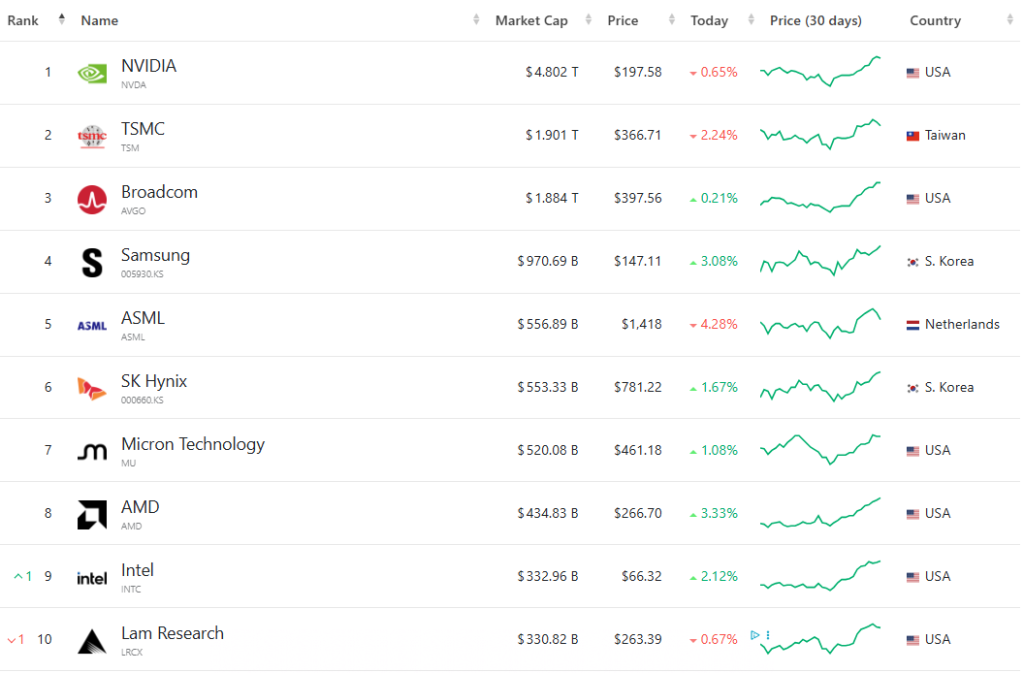The width and height of the screenshot is (1024, 673).
Task: Click the TSMC logo icon
Action: (92, 136)
